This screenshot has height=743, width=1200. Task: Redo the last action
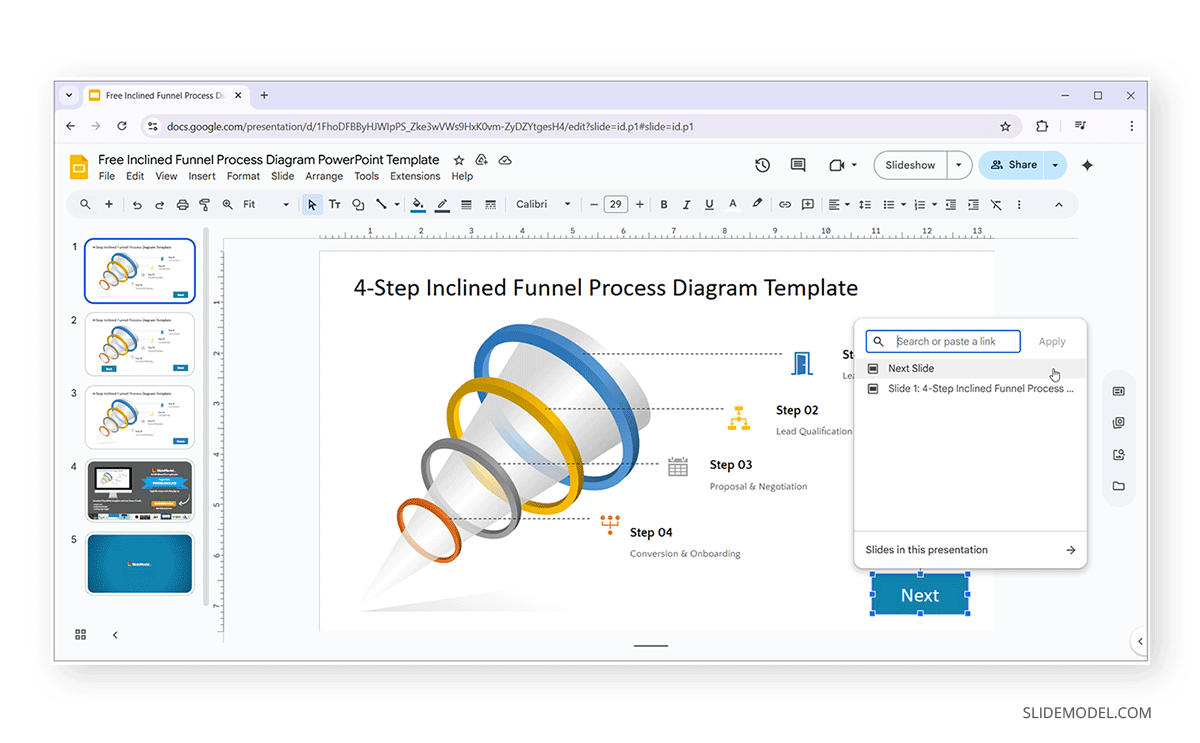(159, 204)
